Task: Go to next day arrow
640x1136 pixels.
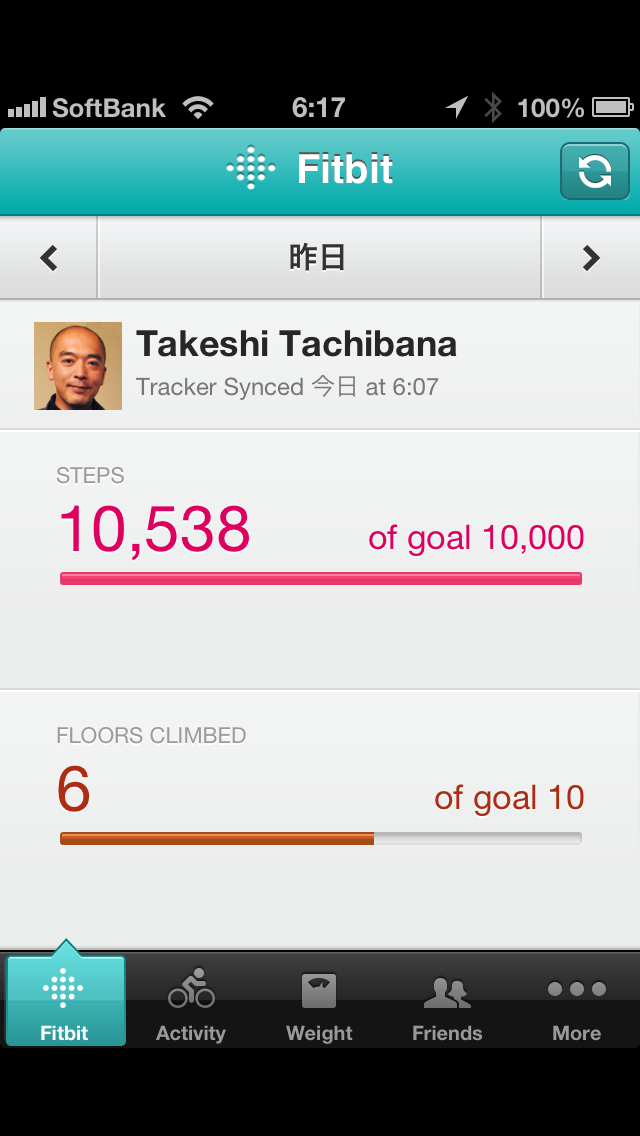Action: 591,259
